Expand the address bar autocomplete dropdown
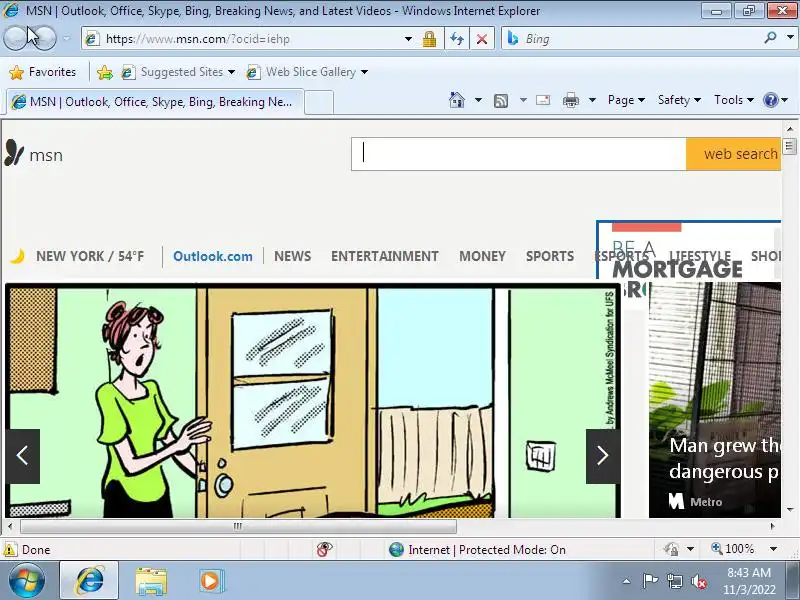Screen dimensions: 800x600 click(408, 39)
